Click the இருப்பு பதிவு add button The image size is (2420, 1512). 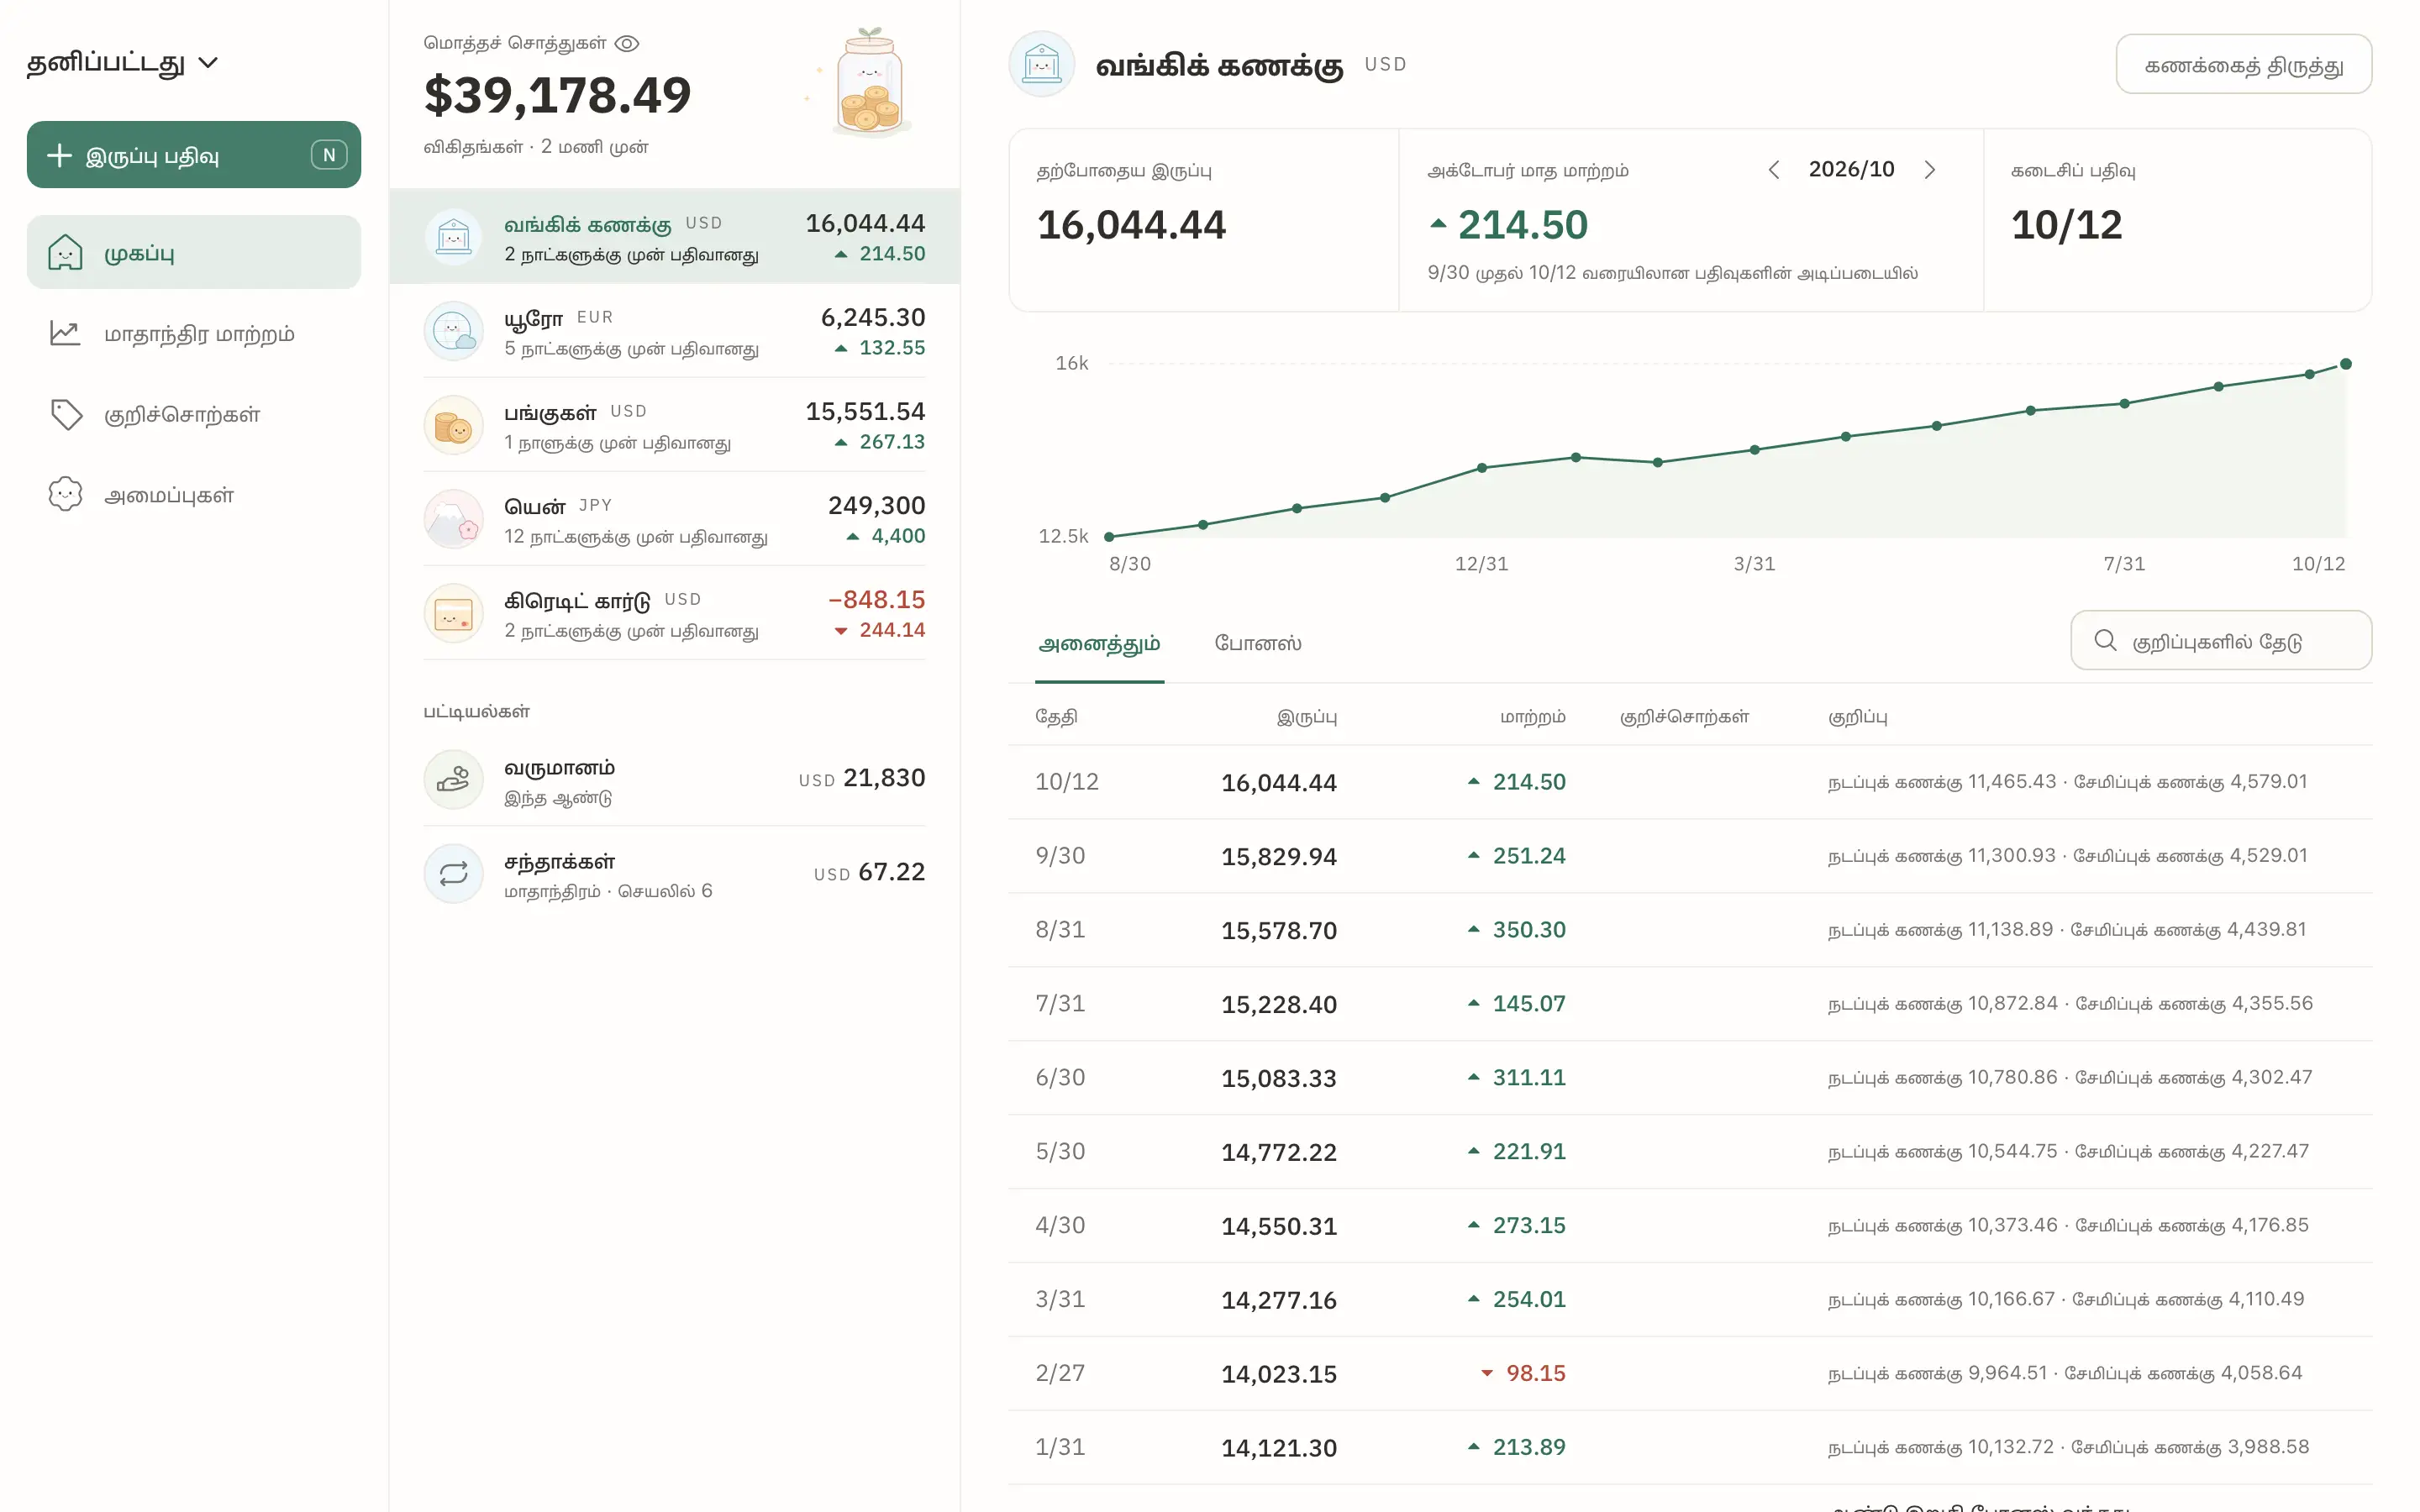[x=194, y=155]
